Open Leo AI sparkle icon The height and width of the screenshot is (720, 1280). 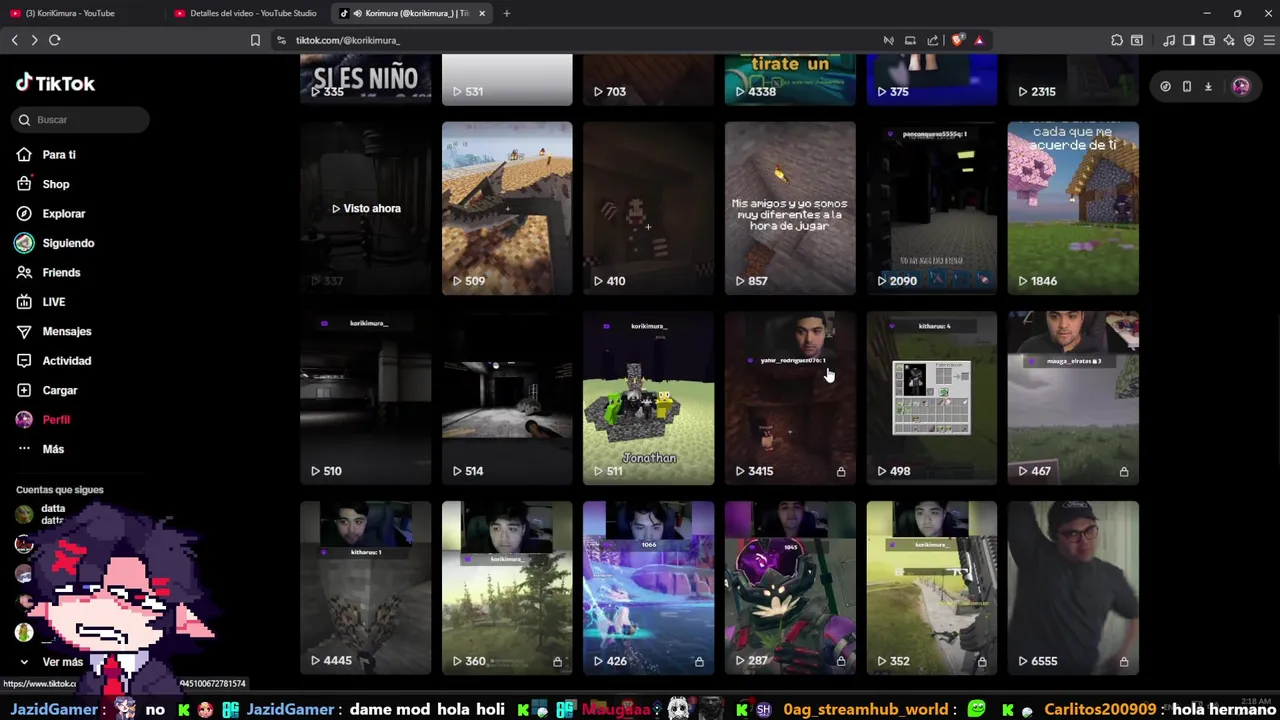tap(1229, 40)
